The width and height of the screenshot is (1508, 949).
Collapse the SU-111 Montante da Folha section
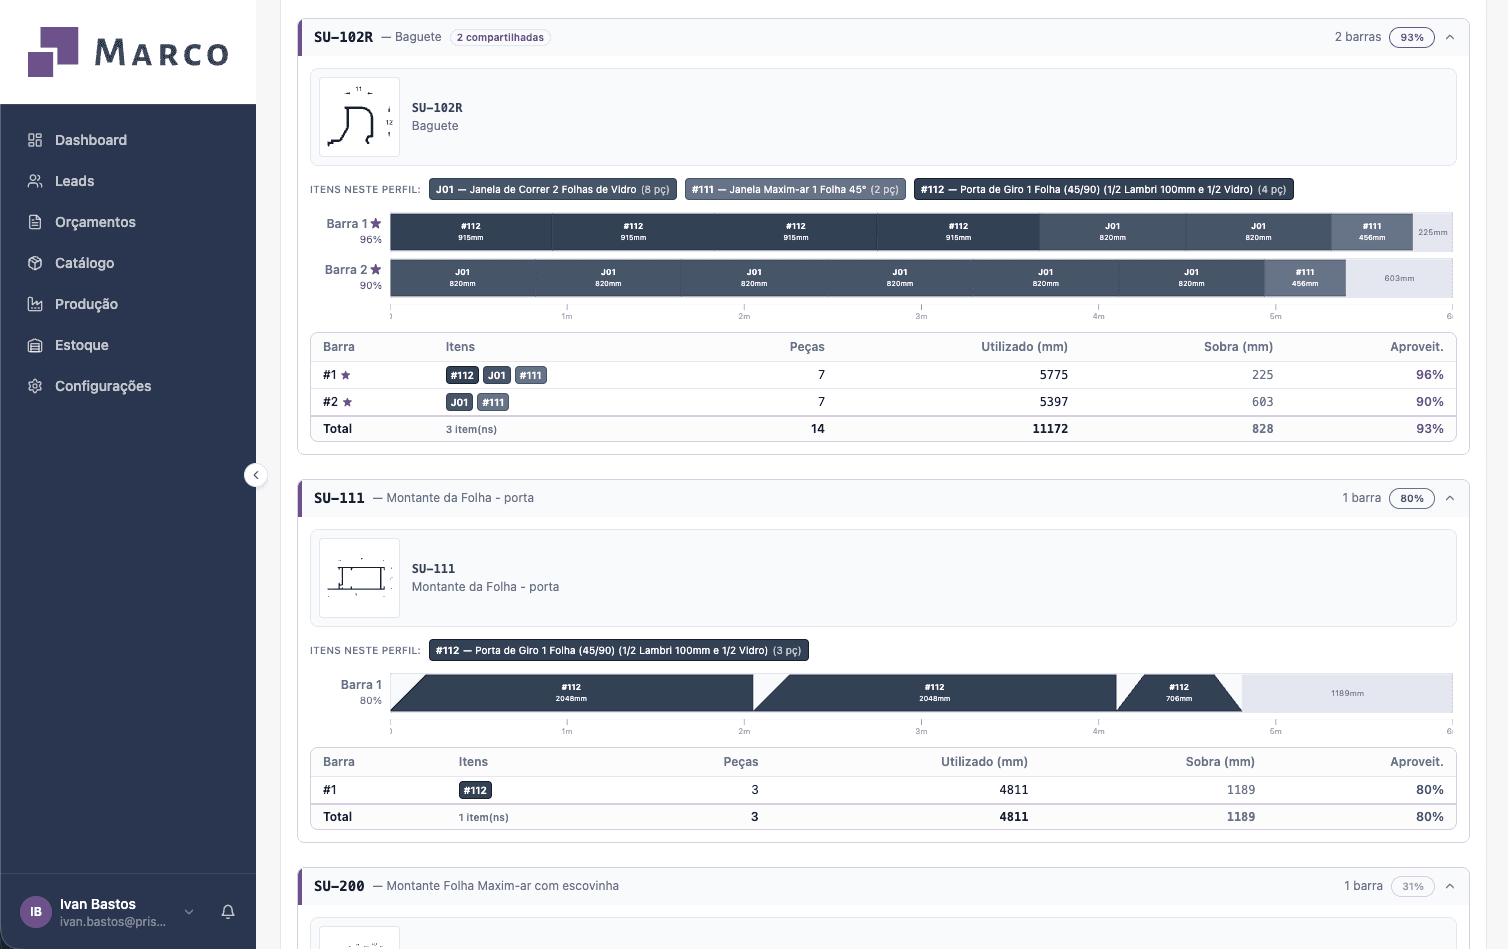pyautogui.click(x=1450, y=498)
